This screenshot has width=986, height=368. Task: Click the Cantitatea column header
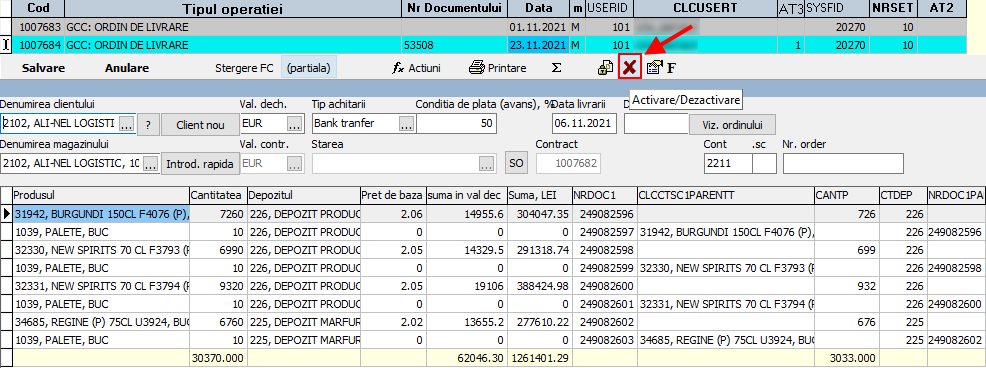(218, 195)
